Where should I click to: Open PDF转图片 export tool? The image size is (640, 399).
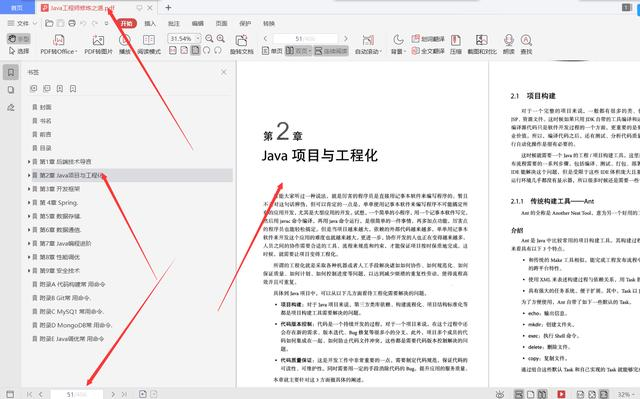(98, 44)
